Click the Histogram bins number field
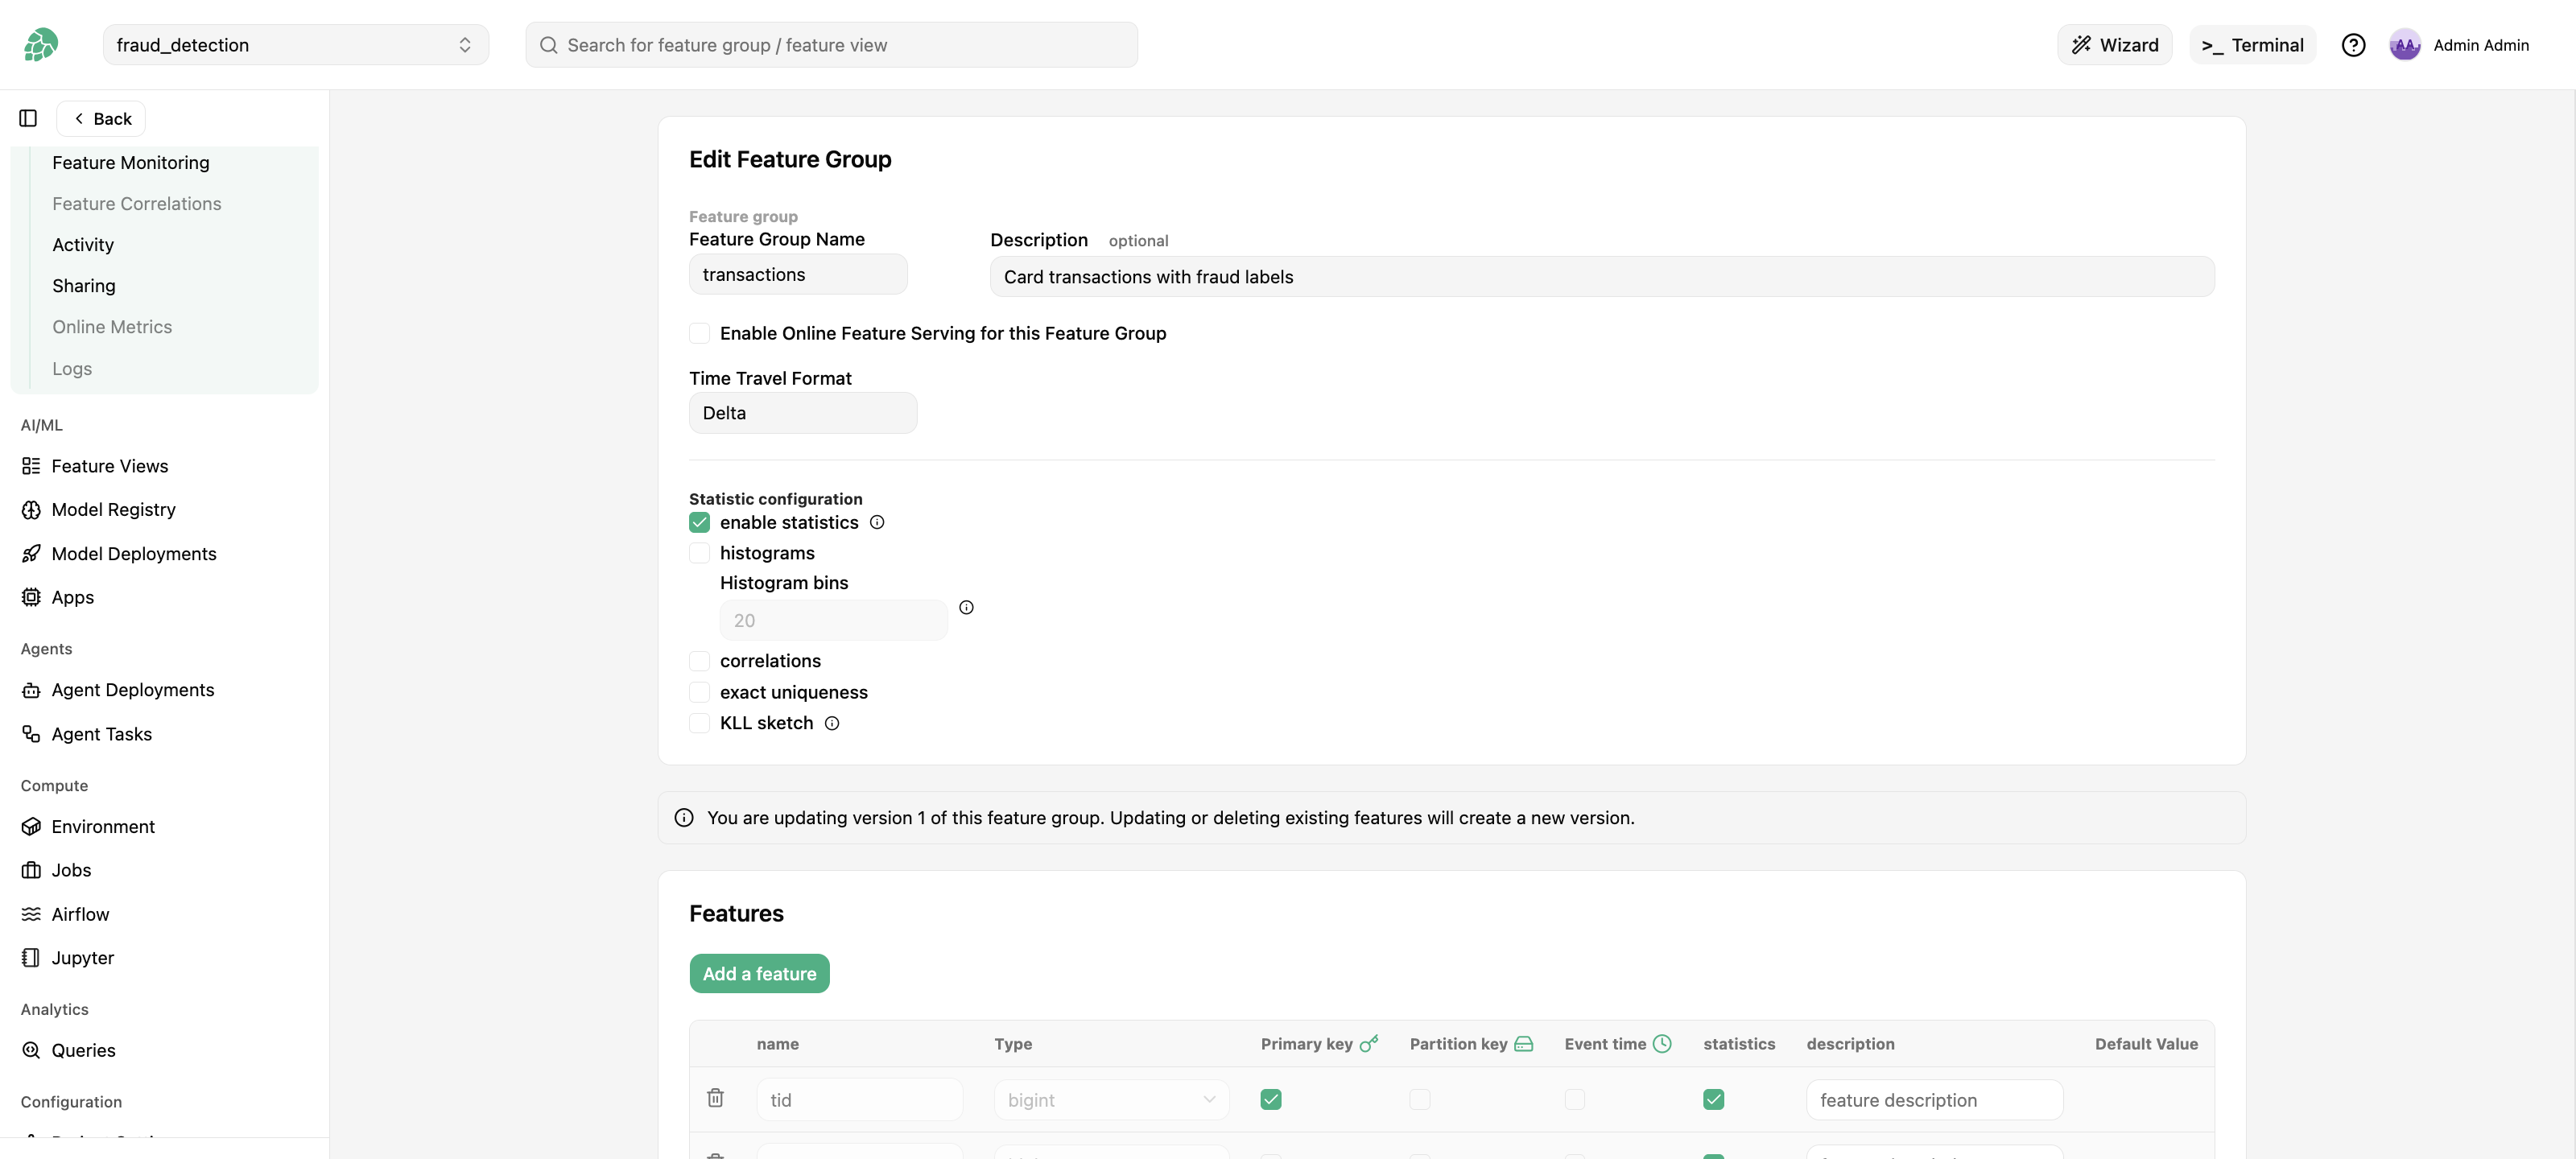This screenshot has height=1159, width=2576. (x=834, y=620)
